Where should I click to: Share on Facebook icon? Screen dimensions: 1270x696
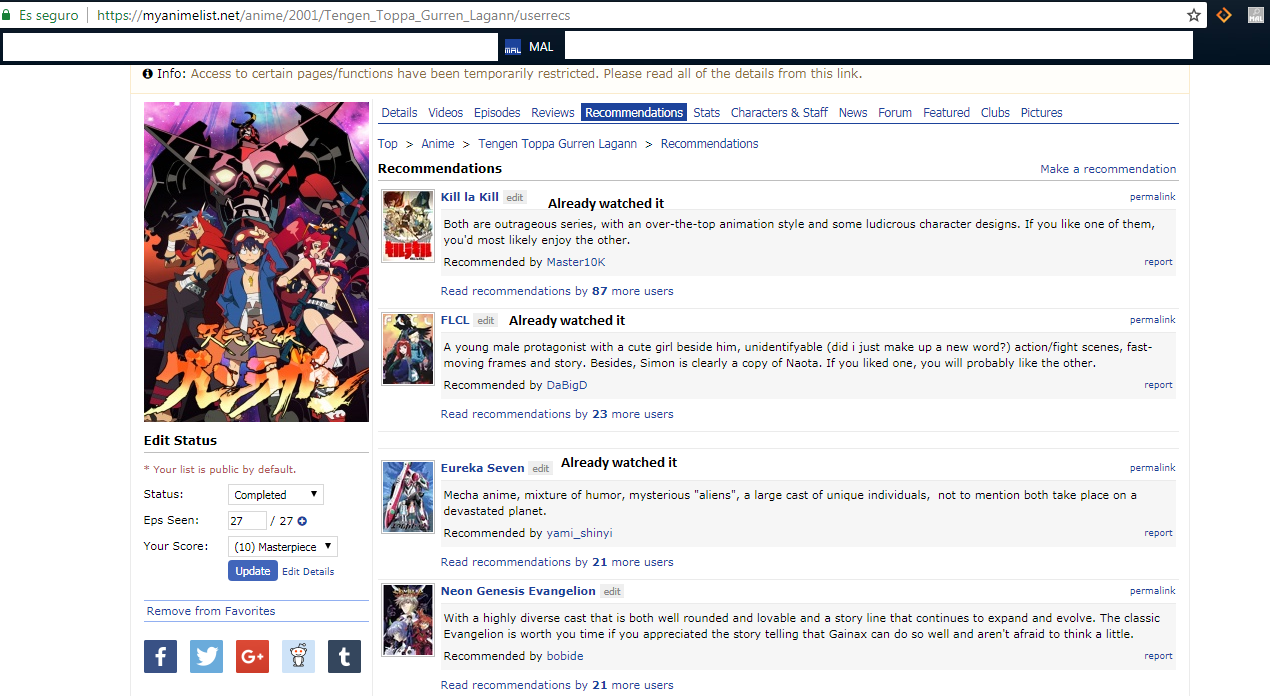point(160,656)
